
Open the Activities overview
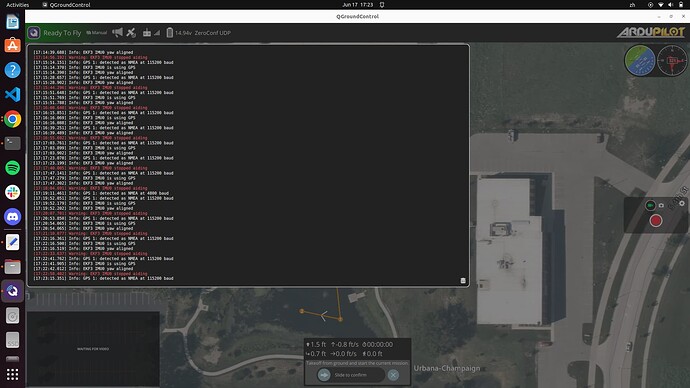(18, 5)
